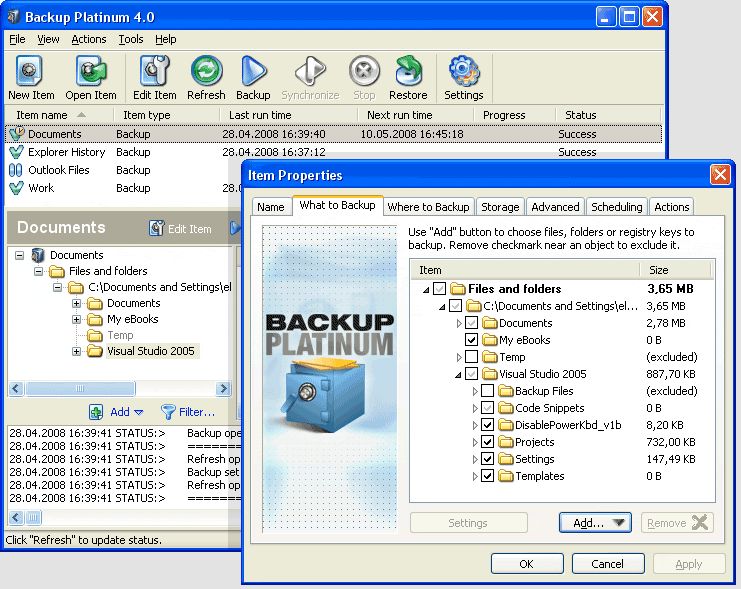Expand the Projects folder triangle
This screenshot has height=589, width=741.
coord(474,442)
